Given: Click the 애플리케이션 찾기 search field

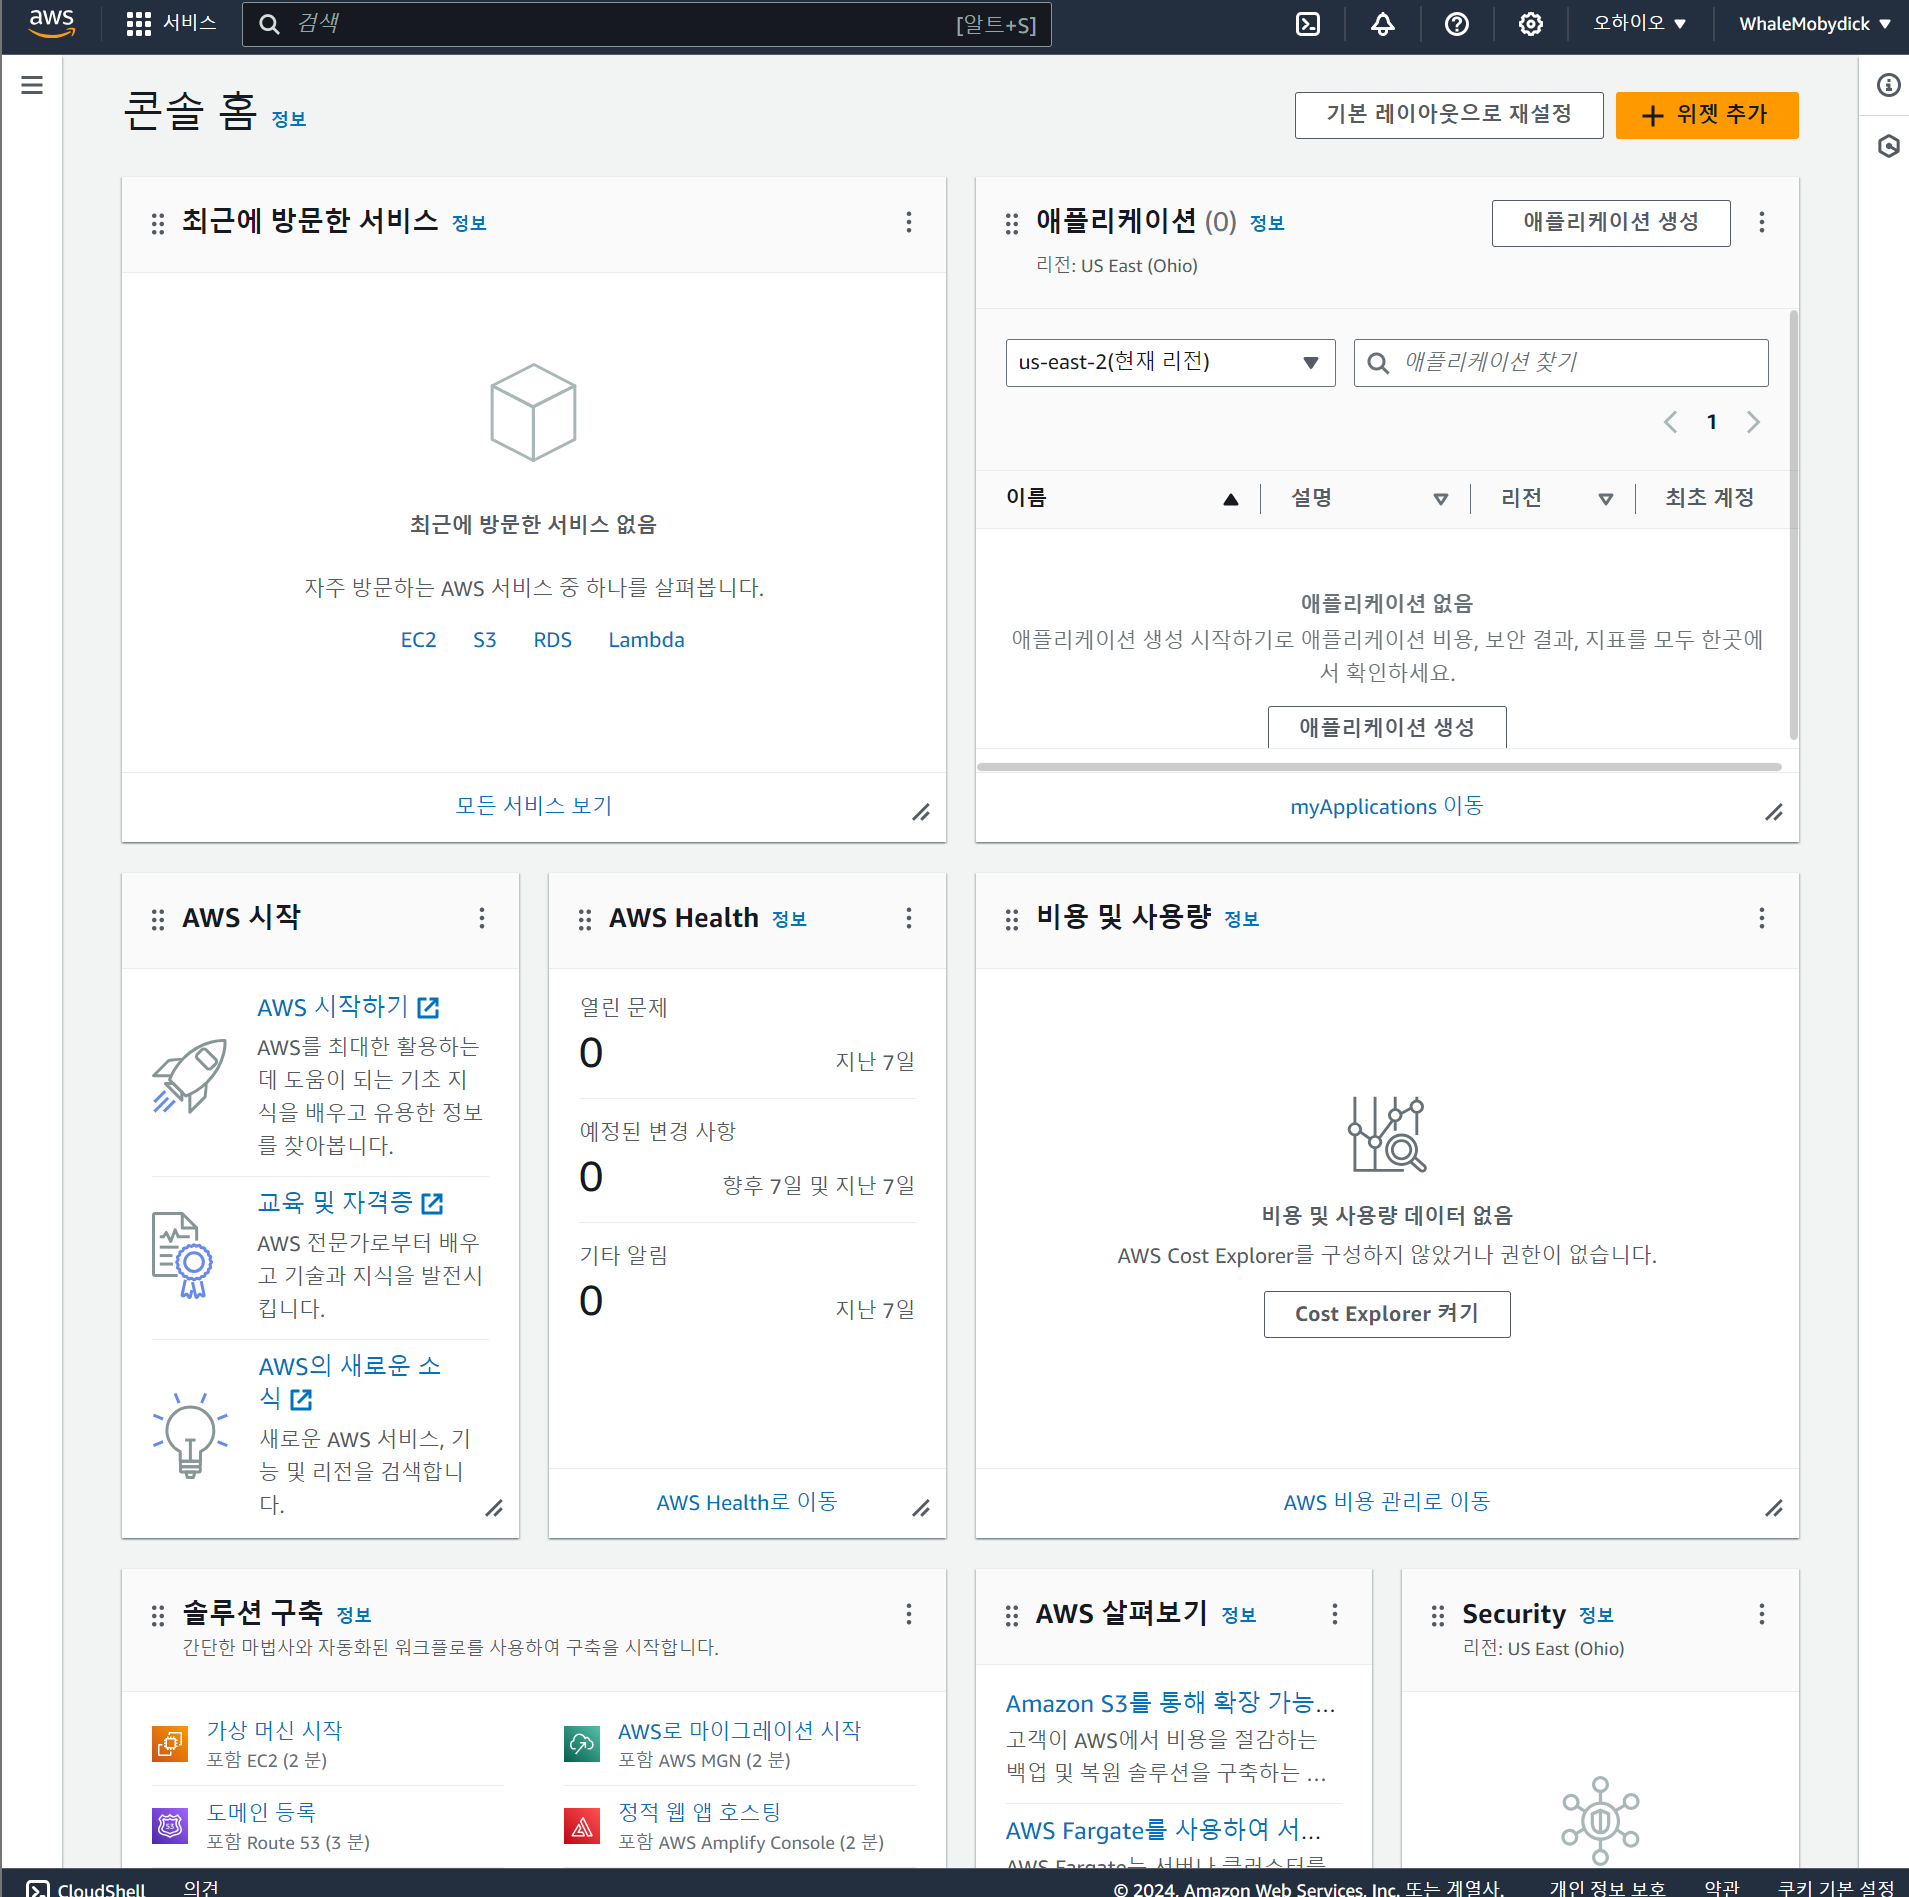Looking at the screenshot, I should pos(1561,362).
